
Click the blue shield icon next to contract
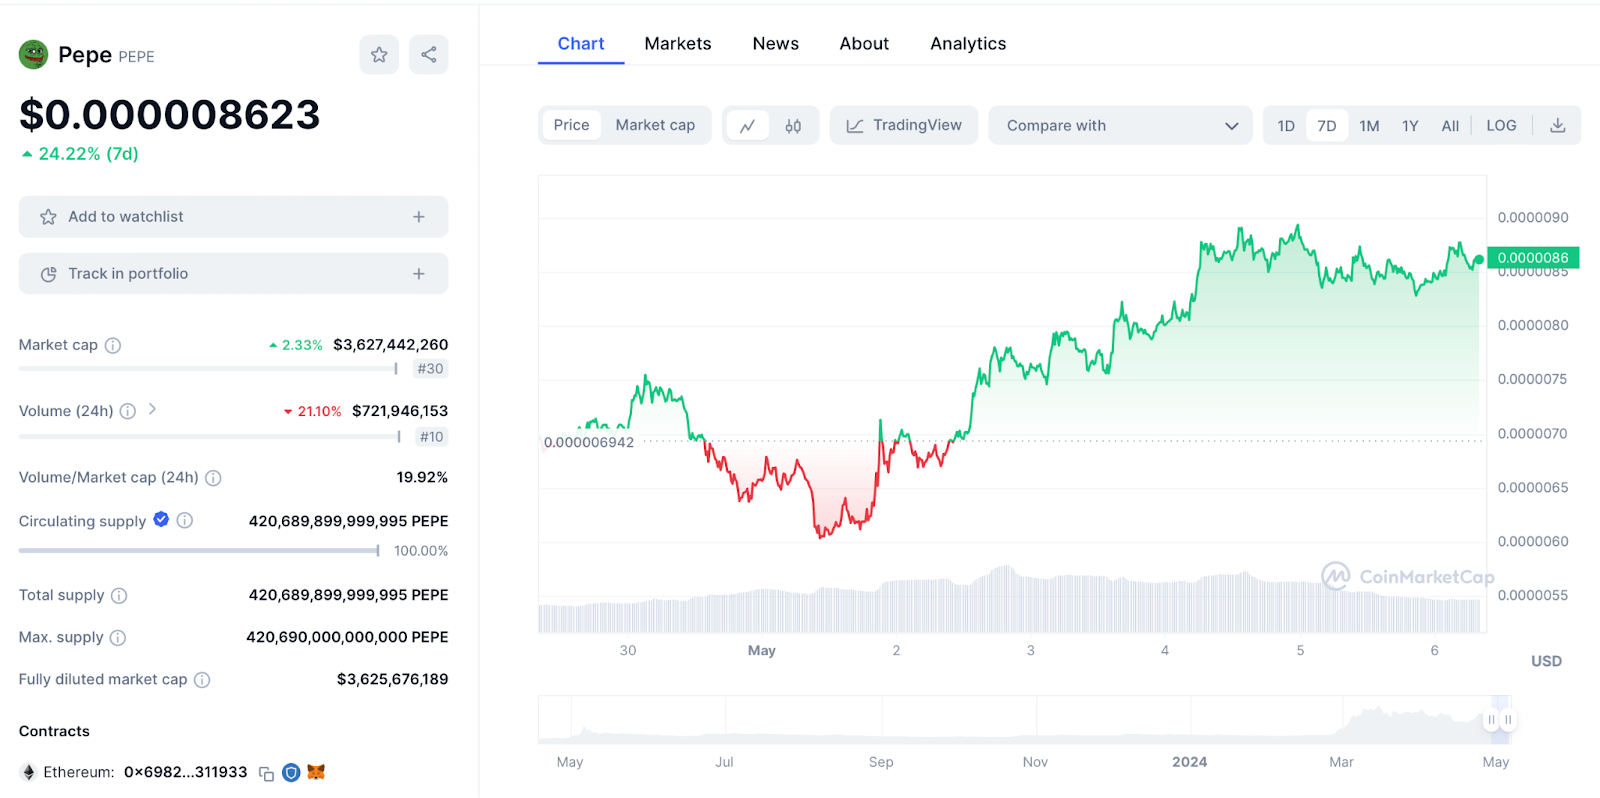[291, 773]
